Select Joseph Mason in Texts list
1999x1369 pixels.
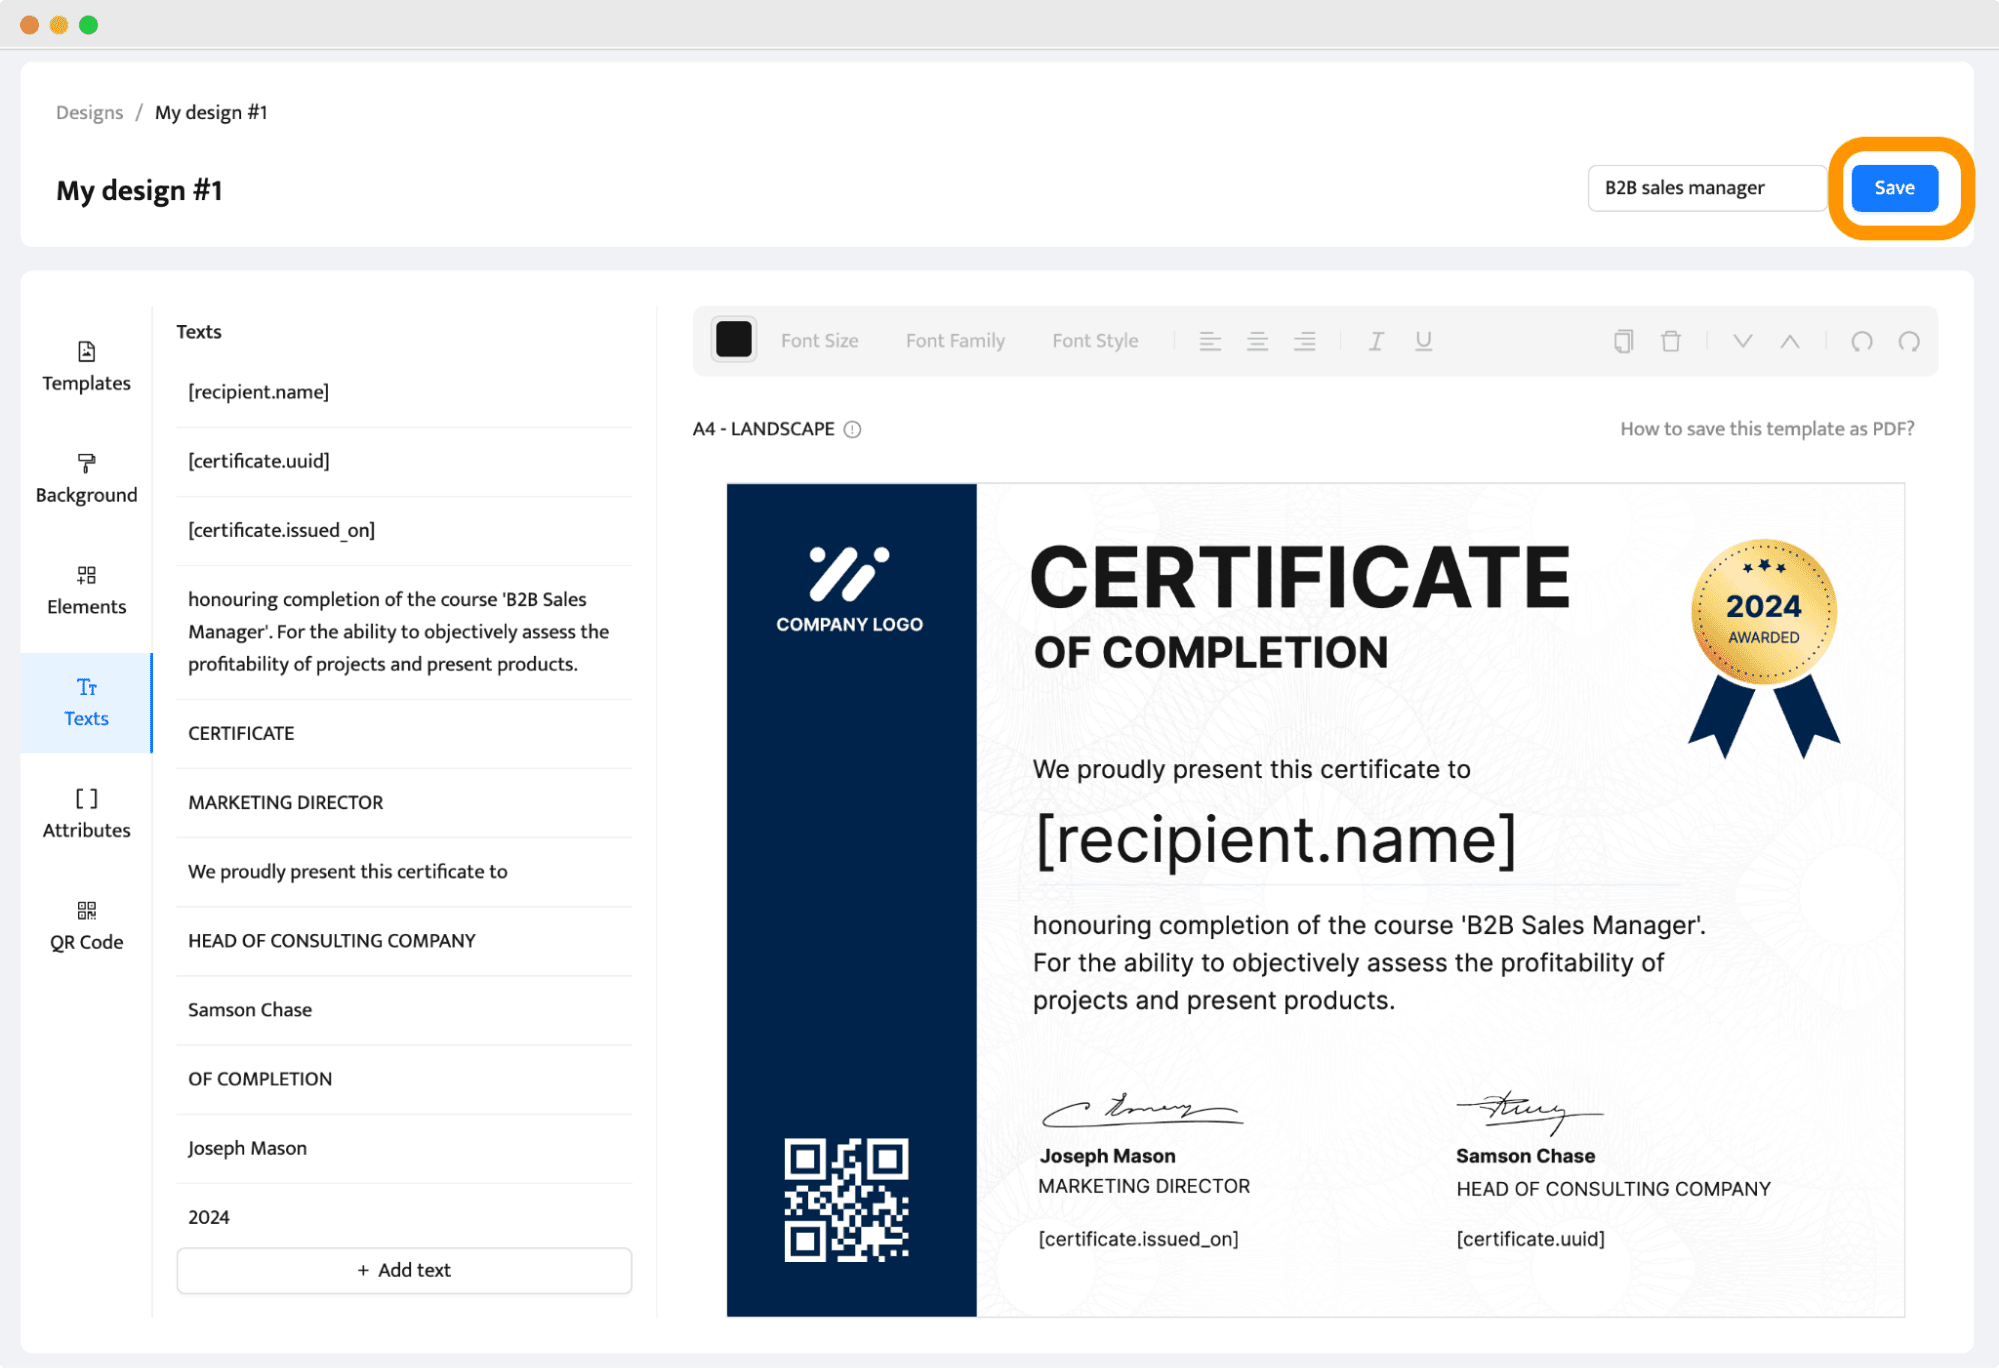tap(404, 1148)
